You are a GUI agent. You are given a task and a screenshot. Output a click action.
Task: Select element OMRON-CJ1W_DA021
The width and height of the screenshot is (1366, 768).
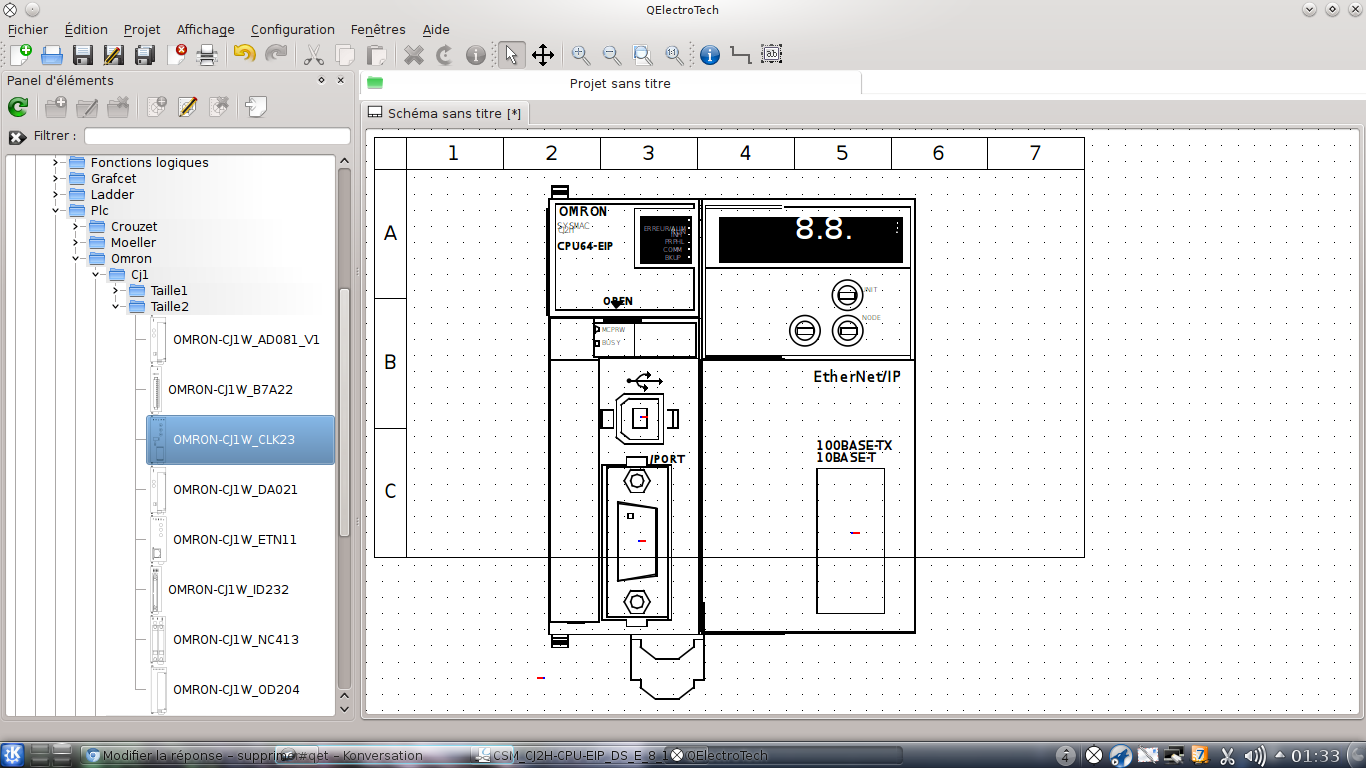pos(241,489)
